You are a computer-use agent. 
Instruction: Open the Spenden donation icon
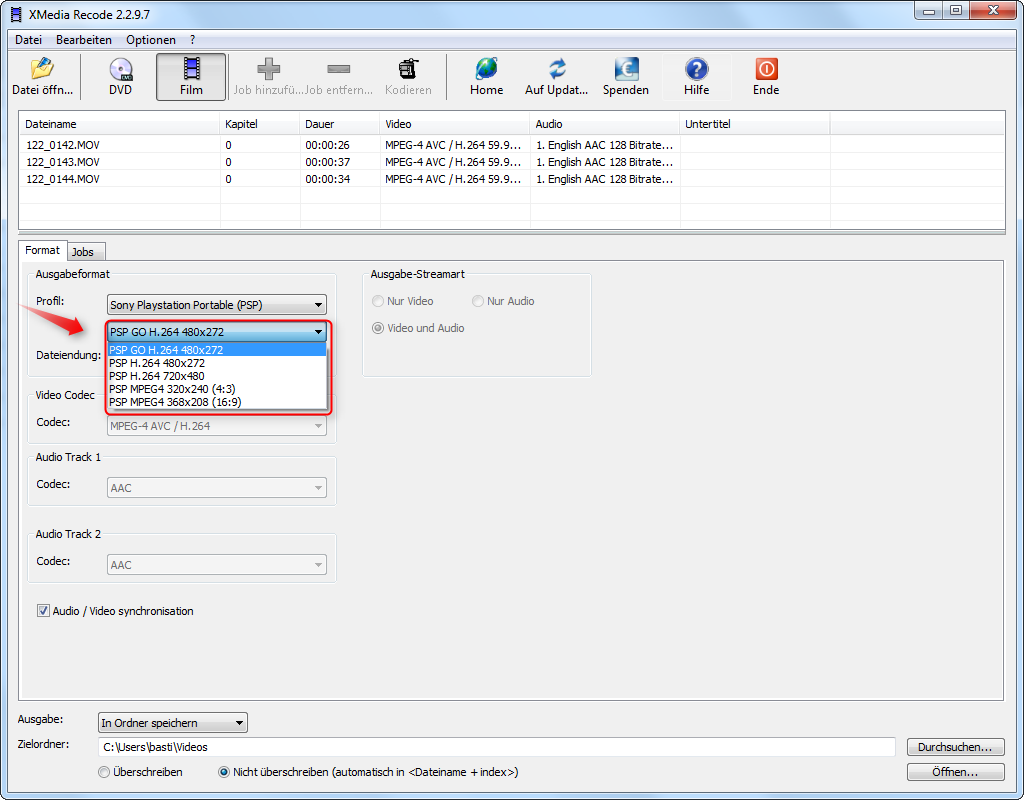[x=625, y=70]
